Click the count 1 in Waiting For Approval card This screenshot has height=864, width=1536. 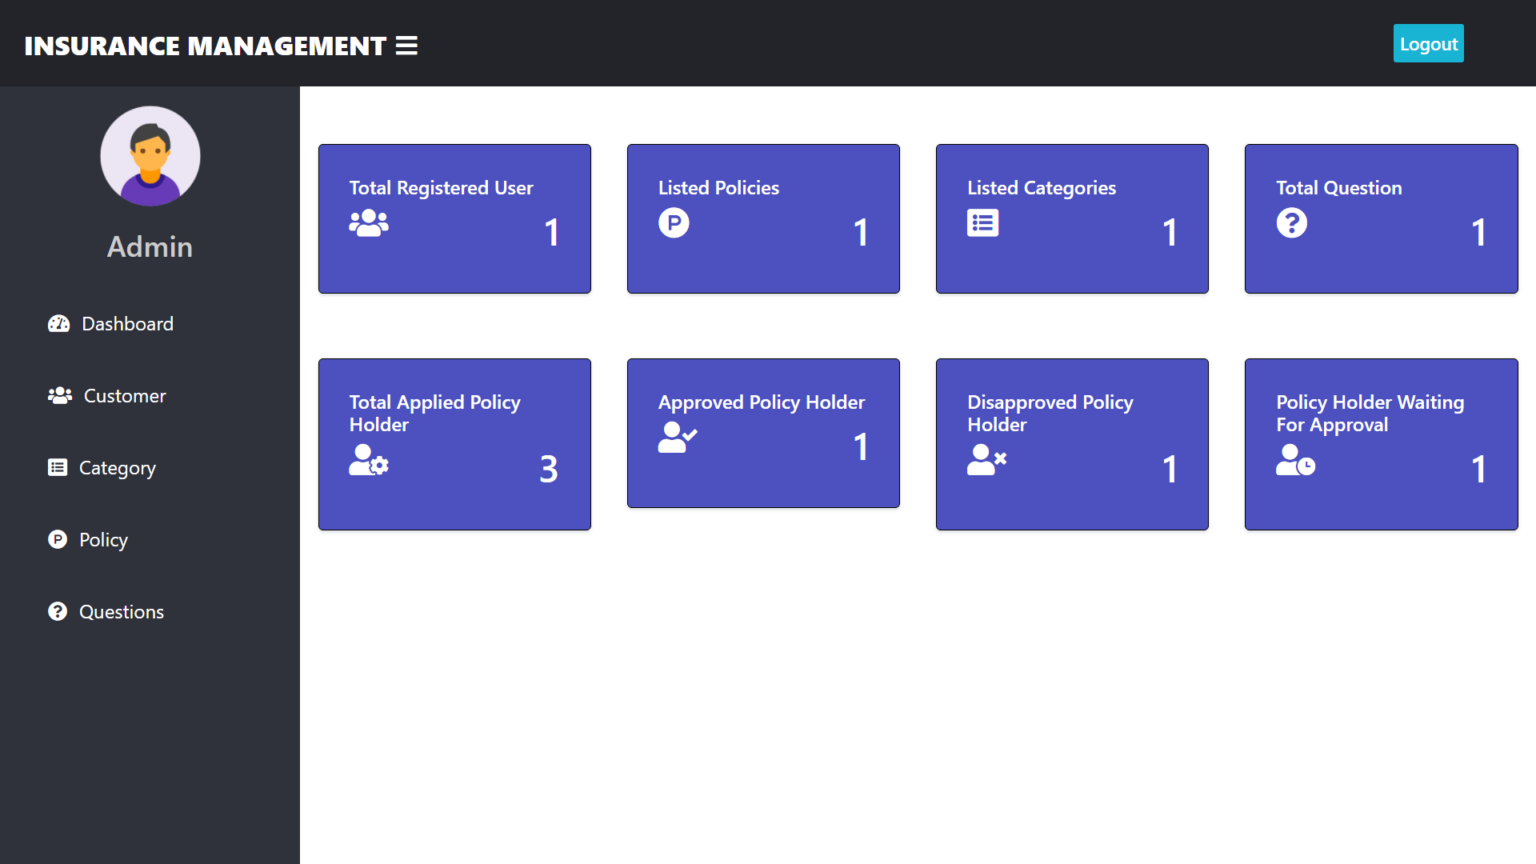point(1478,469)
